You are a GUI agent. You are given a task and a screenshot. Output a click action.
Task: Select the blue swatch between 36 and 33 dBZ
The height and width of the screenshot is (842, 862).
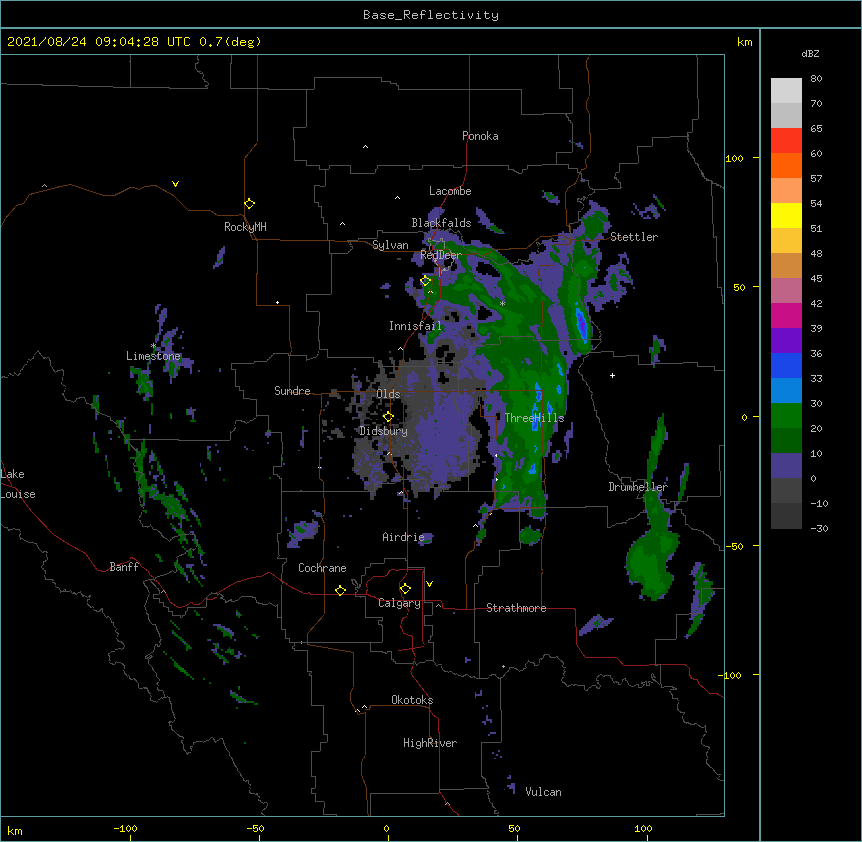[x=786, y=365]
